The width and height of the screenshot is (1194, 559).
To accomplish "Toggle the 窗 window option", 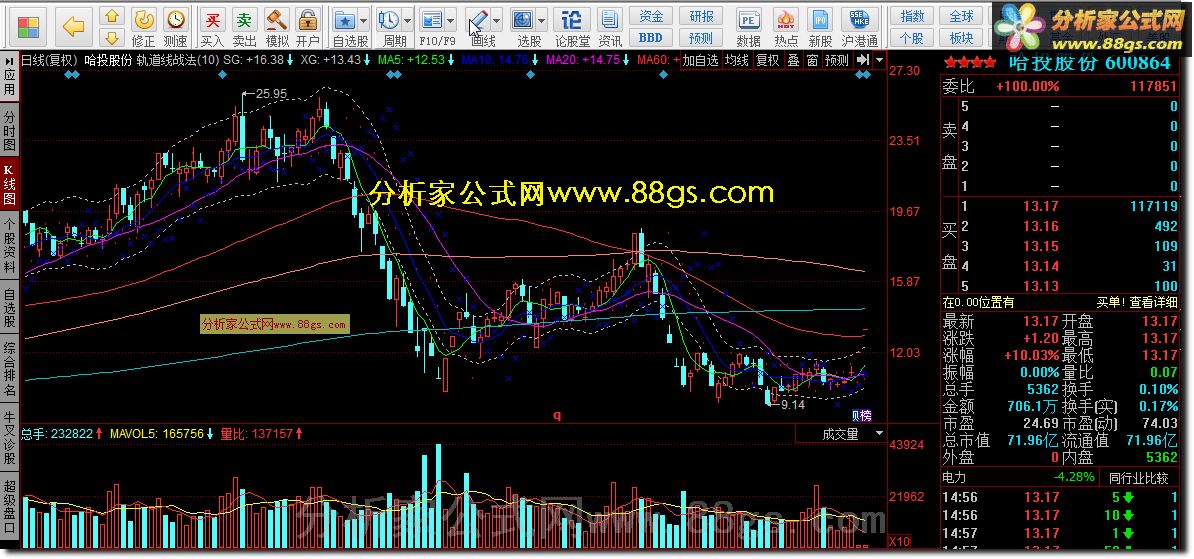I will (812, 60).
